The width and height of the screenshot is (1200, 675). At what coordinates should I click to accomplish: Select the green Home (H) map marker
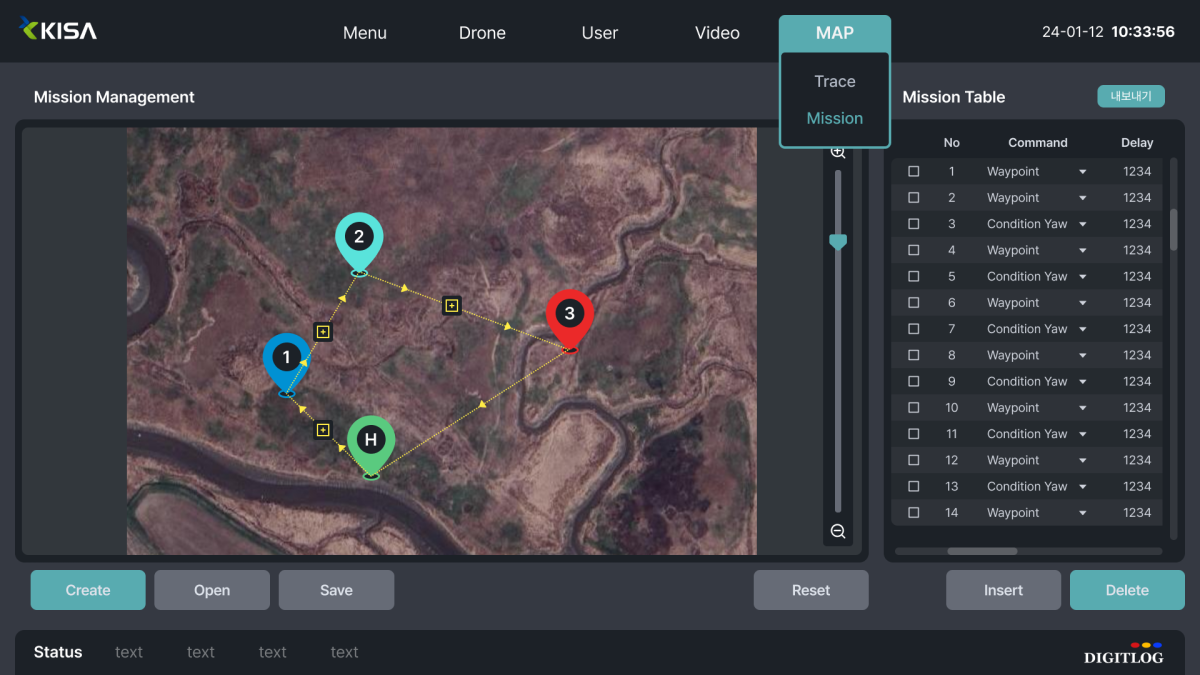coord(371,442)
